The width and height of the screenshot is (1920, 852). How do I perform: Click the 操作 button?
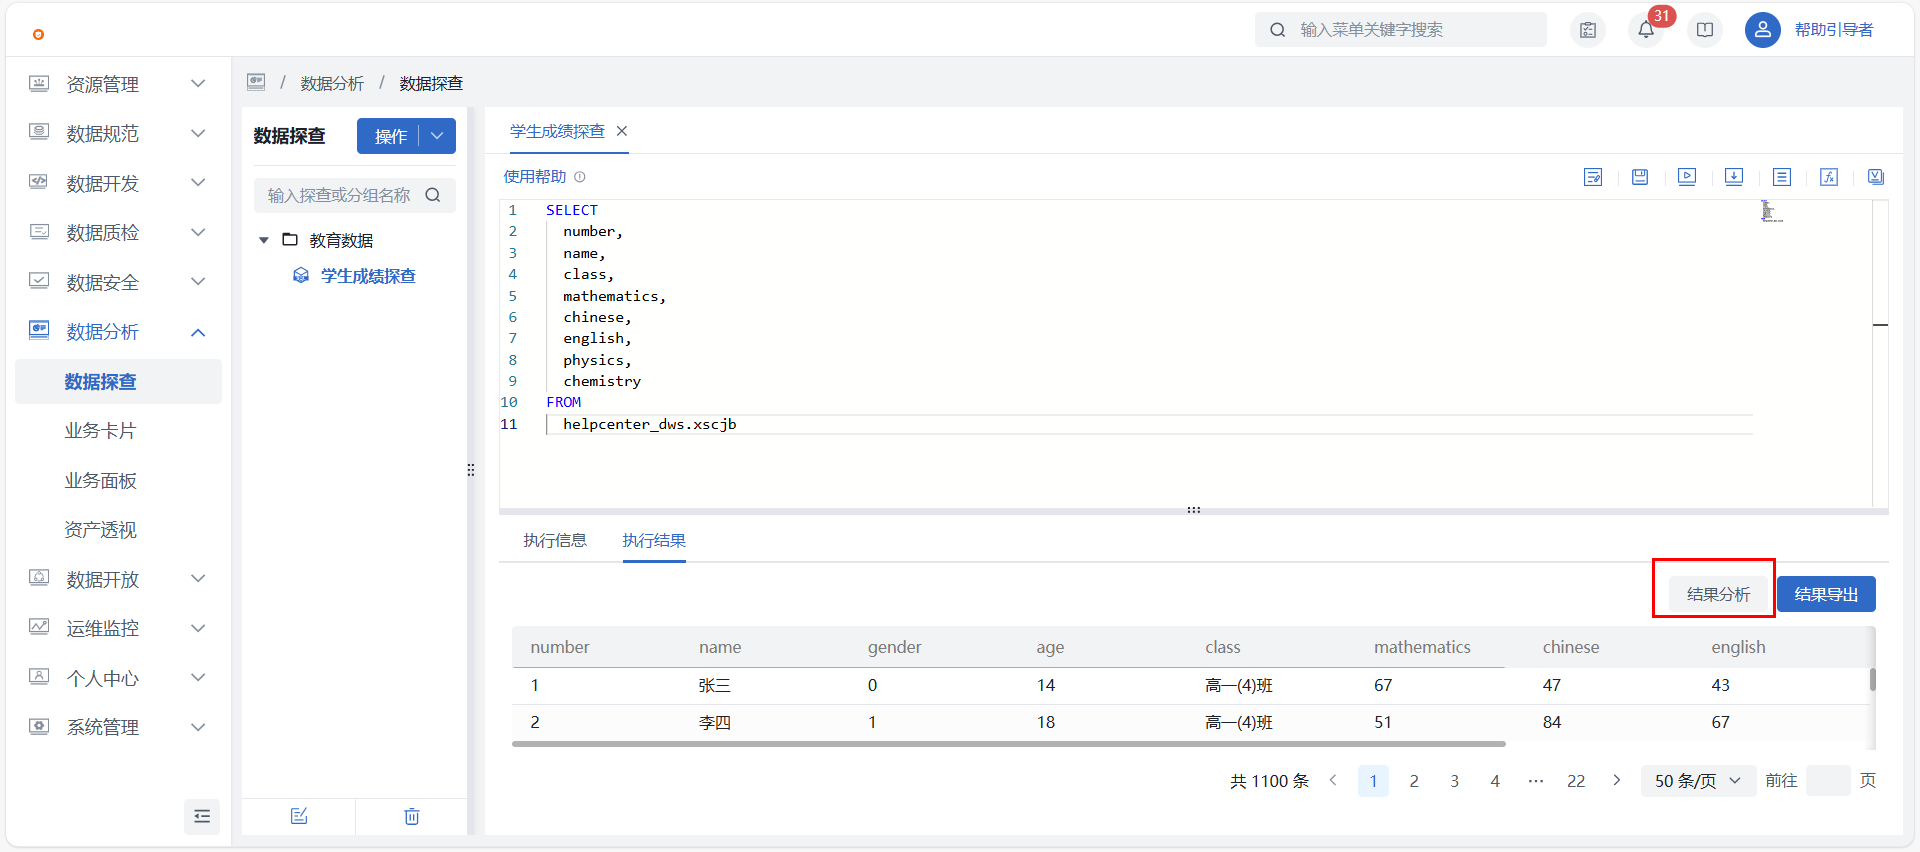[390, 136]
